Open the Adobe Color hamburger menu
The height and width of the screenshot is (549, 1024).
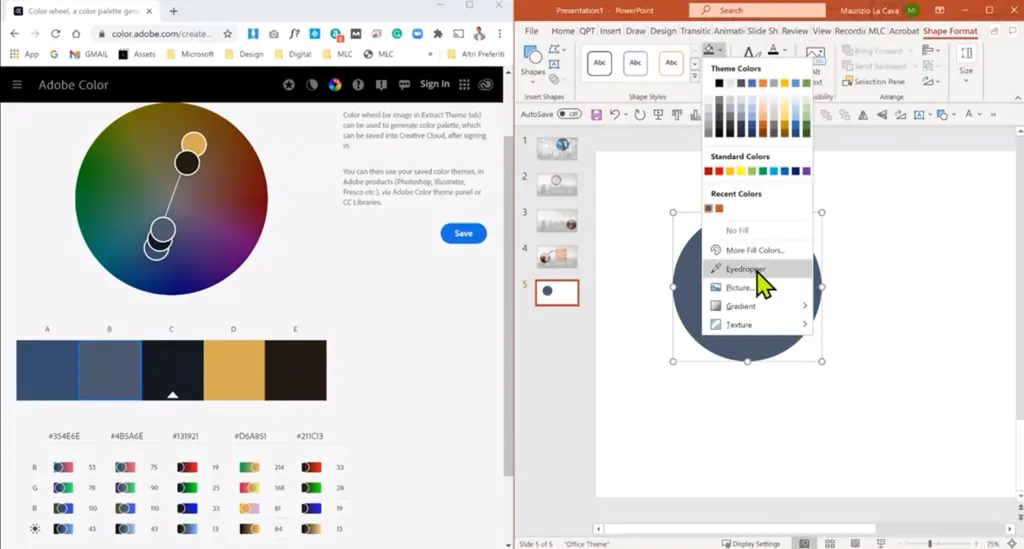coord(17,85)
